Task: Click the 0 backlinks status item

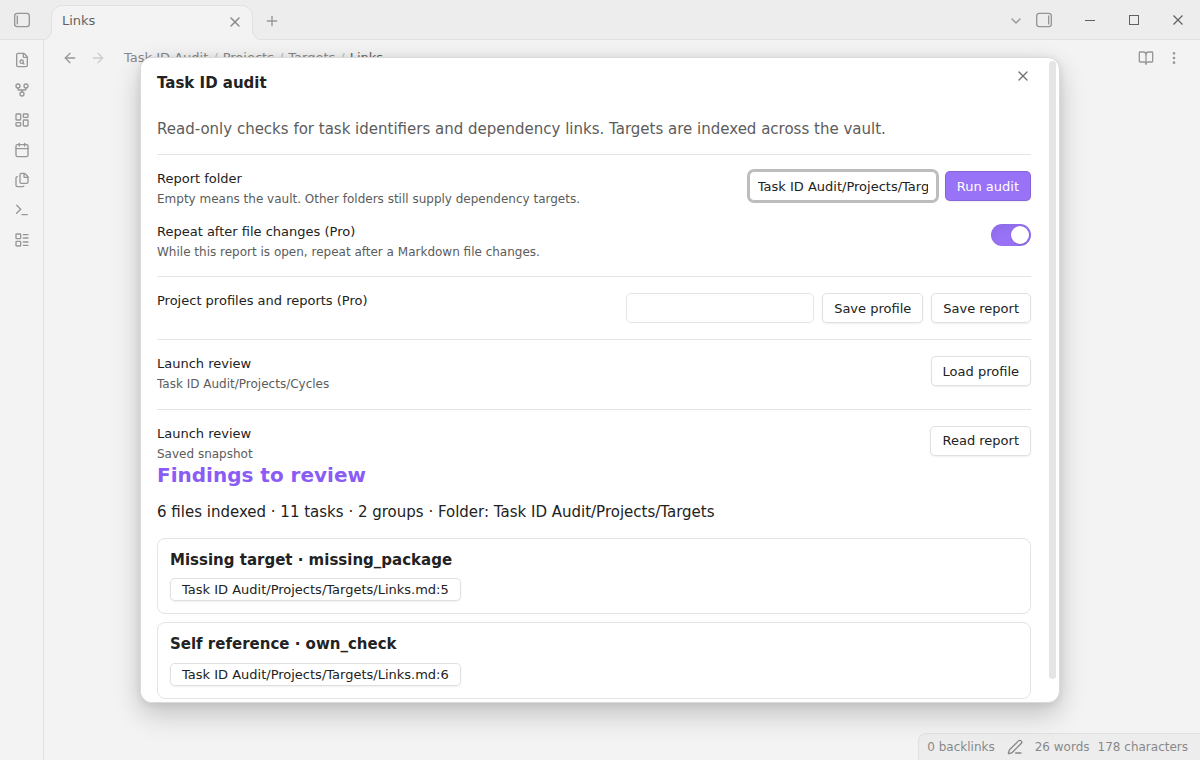Action: point(960,747)
